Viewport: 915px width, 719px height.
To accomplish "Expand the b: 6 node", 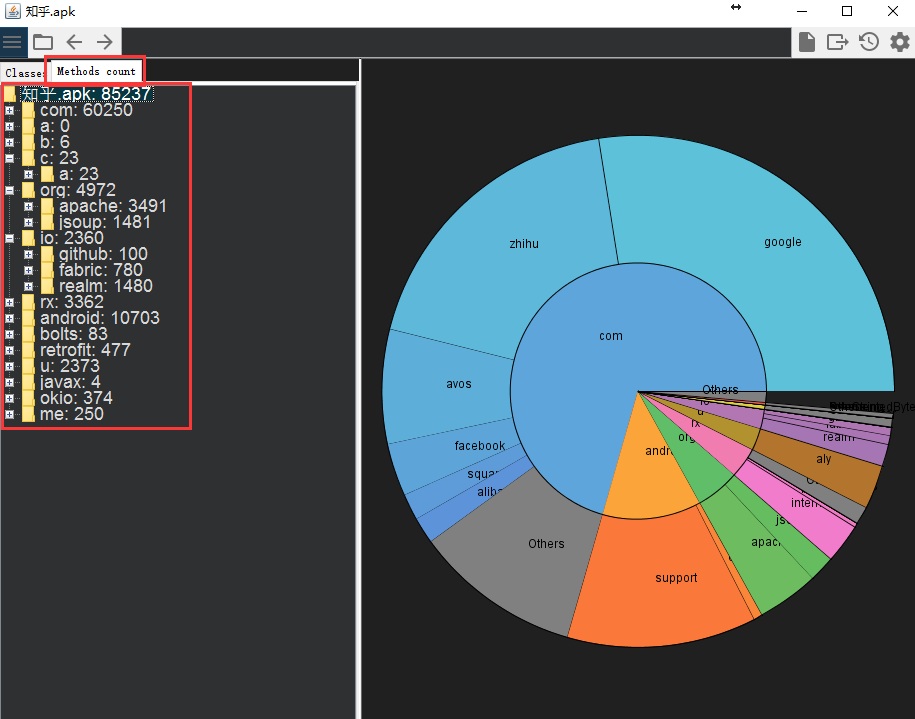I will (x=9, y=142).
